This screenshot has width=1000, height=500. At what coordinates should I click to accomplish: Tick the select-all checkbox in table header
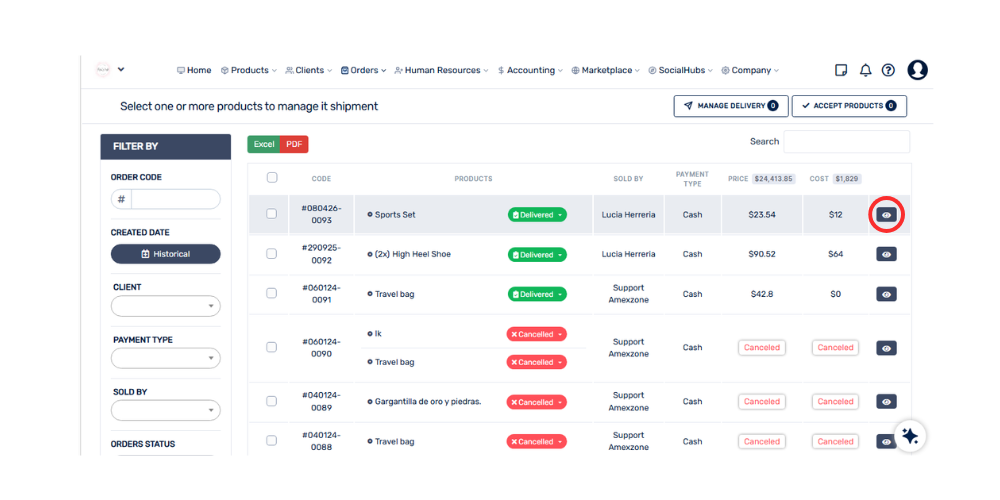pyautogui.click(x=272, y=178)
